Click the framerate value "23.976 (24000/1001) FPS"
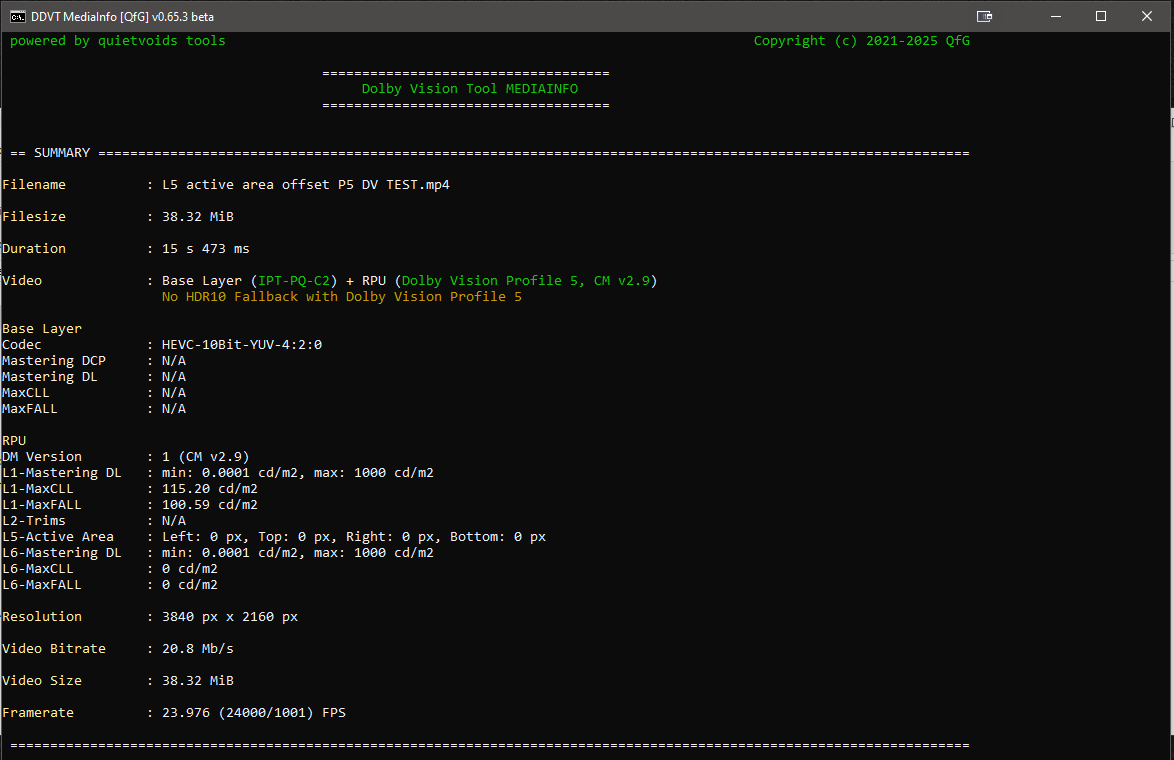The image size is (1174, 760). point(254,713)
